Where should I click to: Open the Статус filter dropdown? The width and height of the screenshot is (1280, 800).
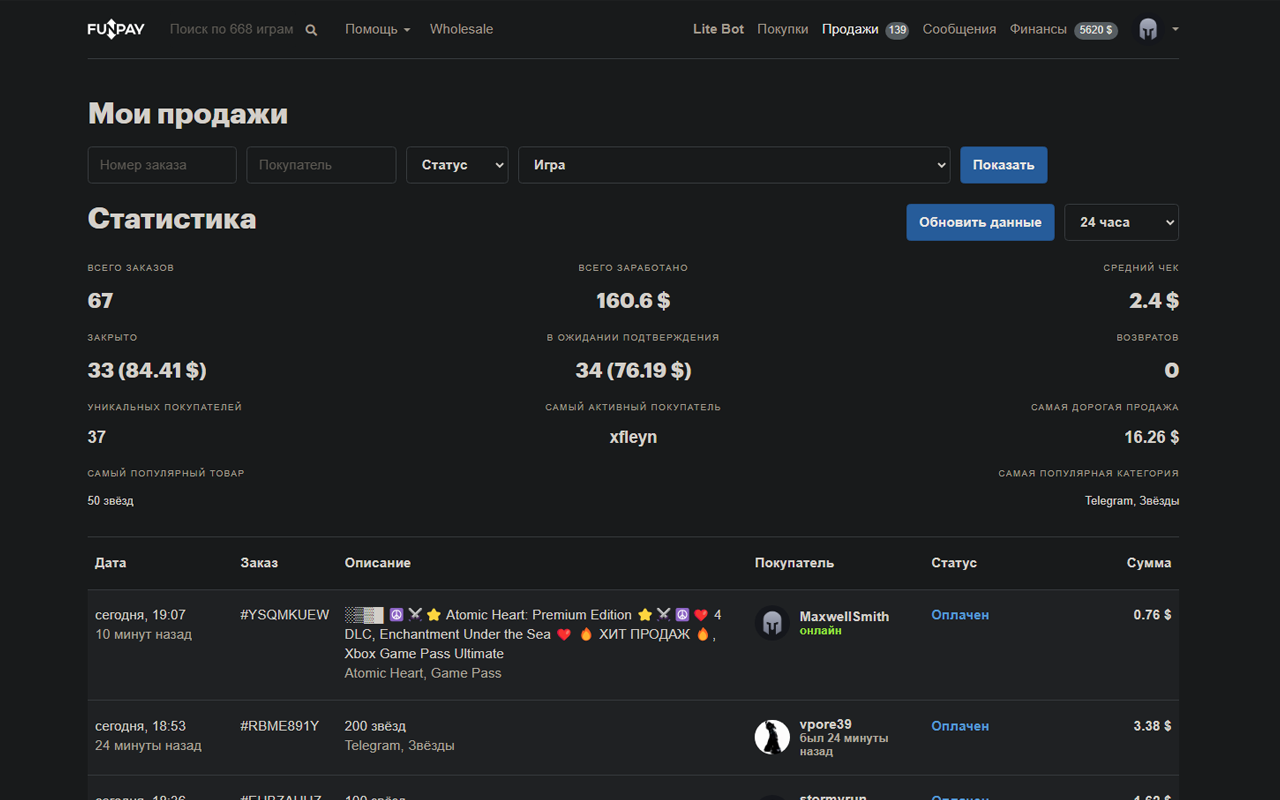(457, 165)
